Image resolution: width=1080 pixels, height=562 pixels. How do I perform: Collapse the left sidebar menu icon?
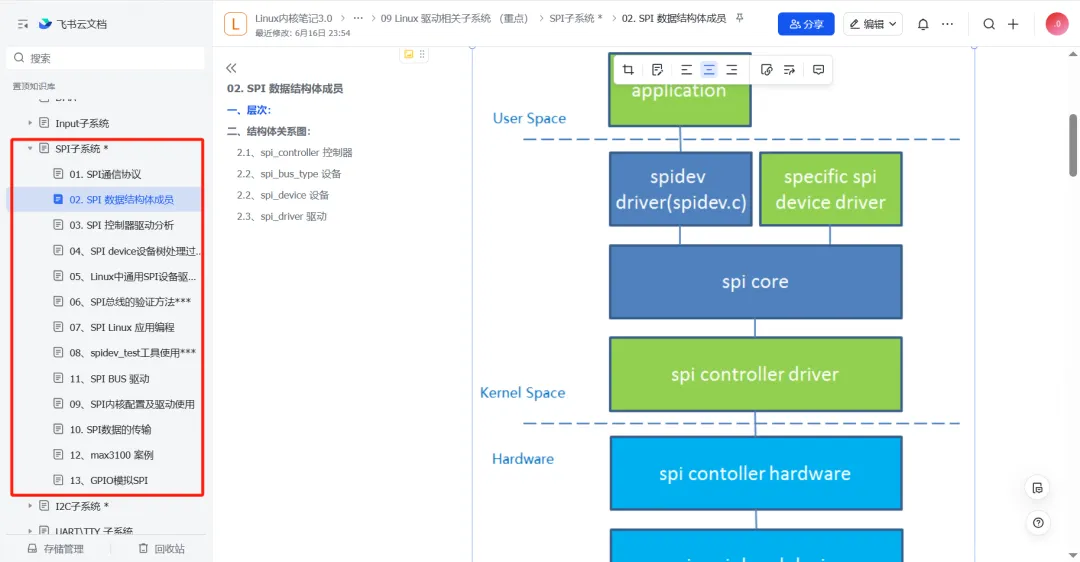pos(23,24)
